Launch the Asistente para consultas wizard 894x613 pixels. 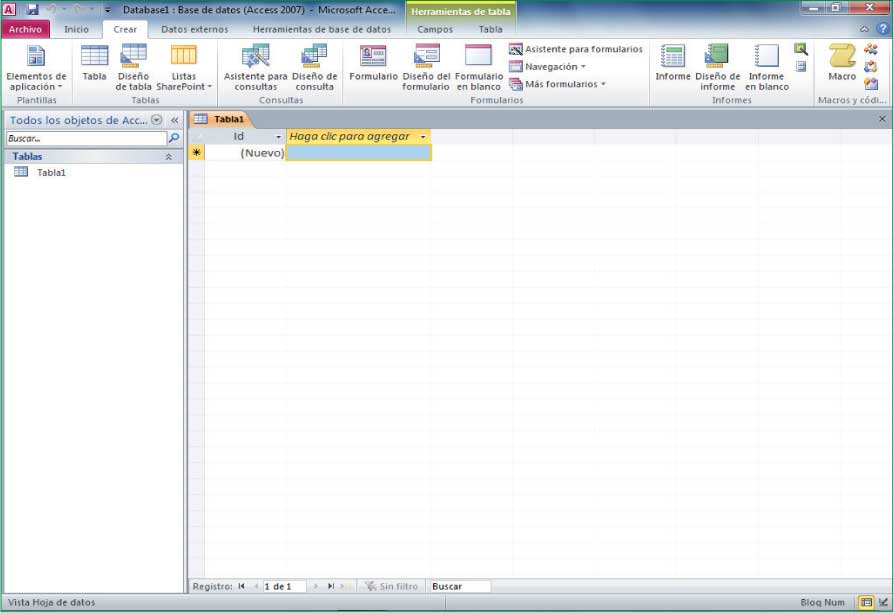(255, 68)
